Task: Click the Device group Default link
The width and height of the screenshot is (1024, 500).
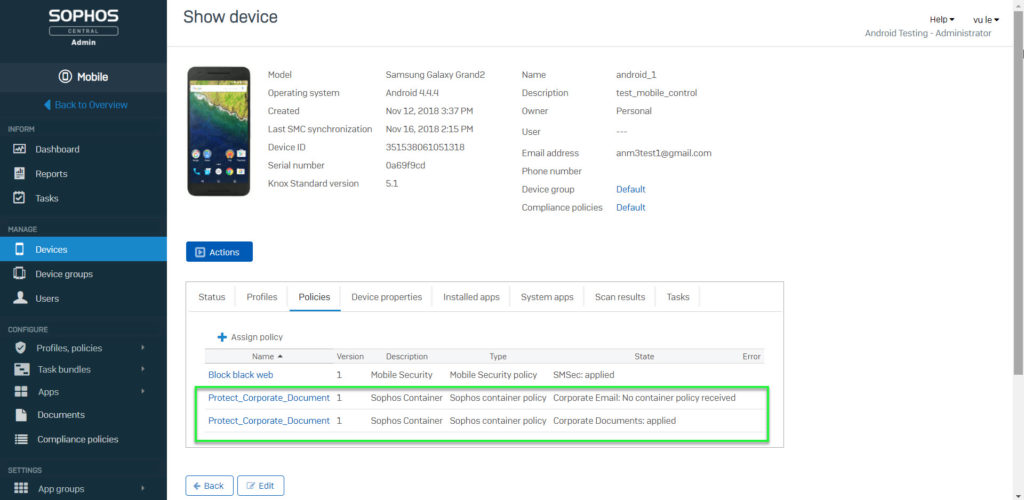Action: tap(630, 189)
